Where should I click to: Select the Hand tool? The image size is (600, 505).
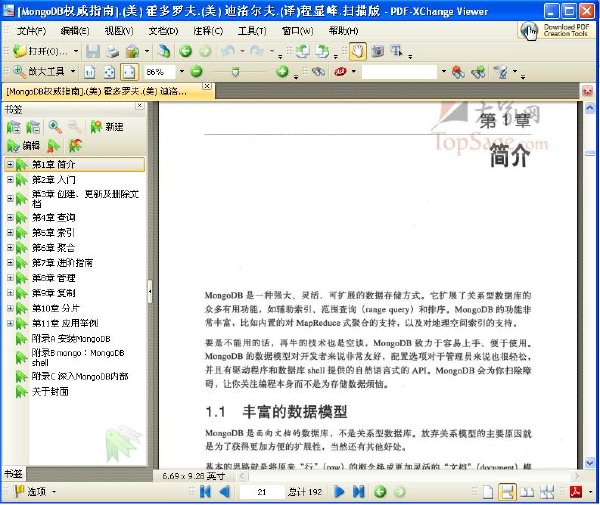point(357,51)
